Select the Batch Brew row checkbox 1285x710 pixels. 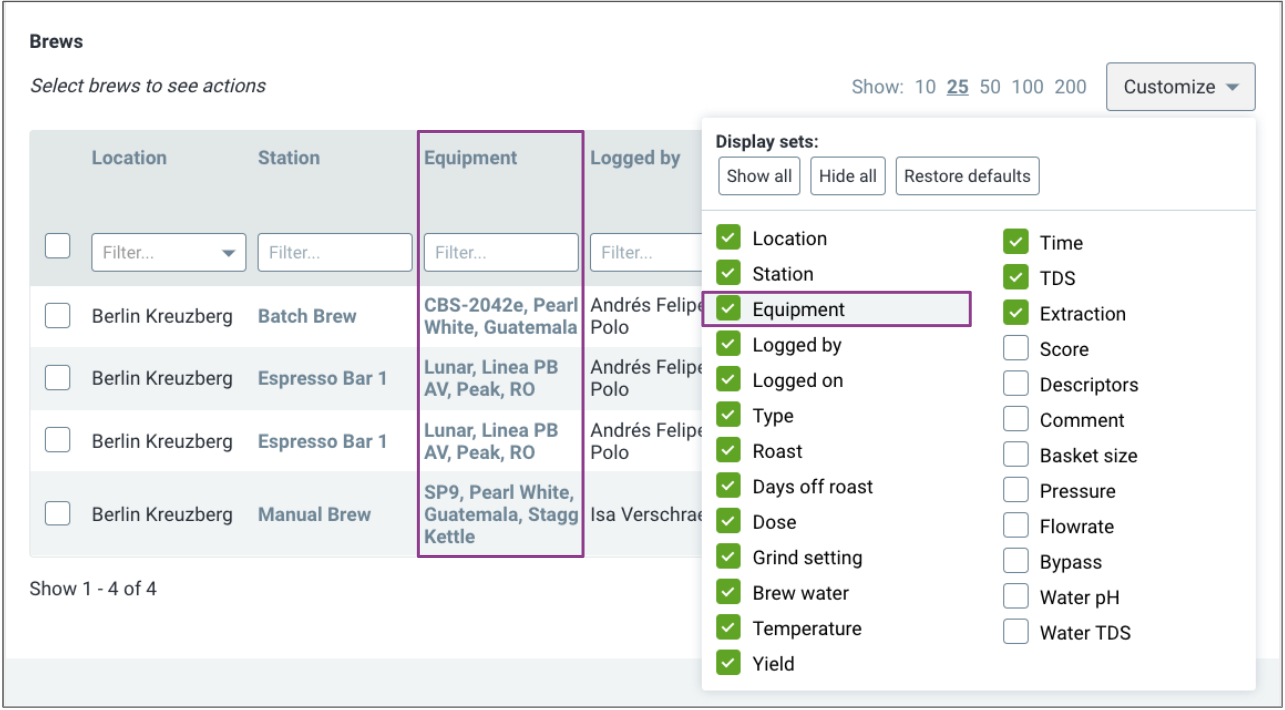[x=58, y=316]
